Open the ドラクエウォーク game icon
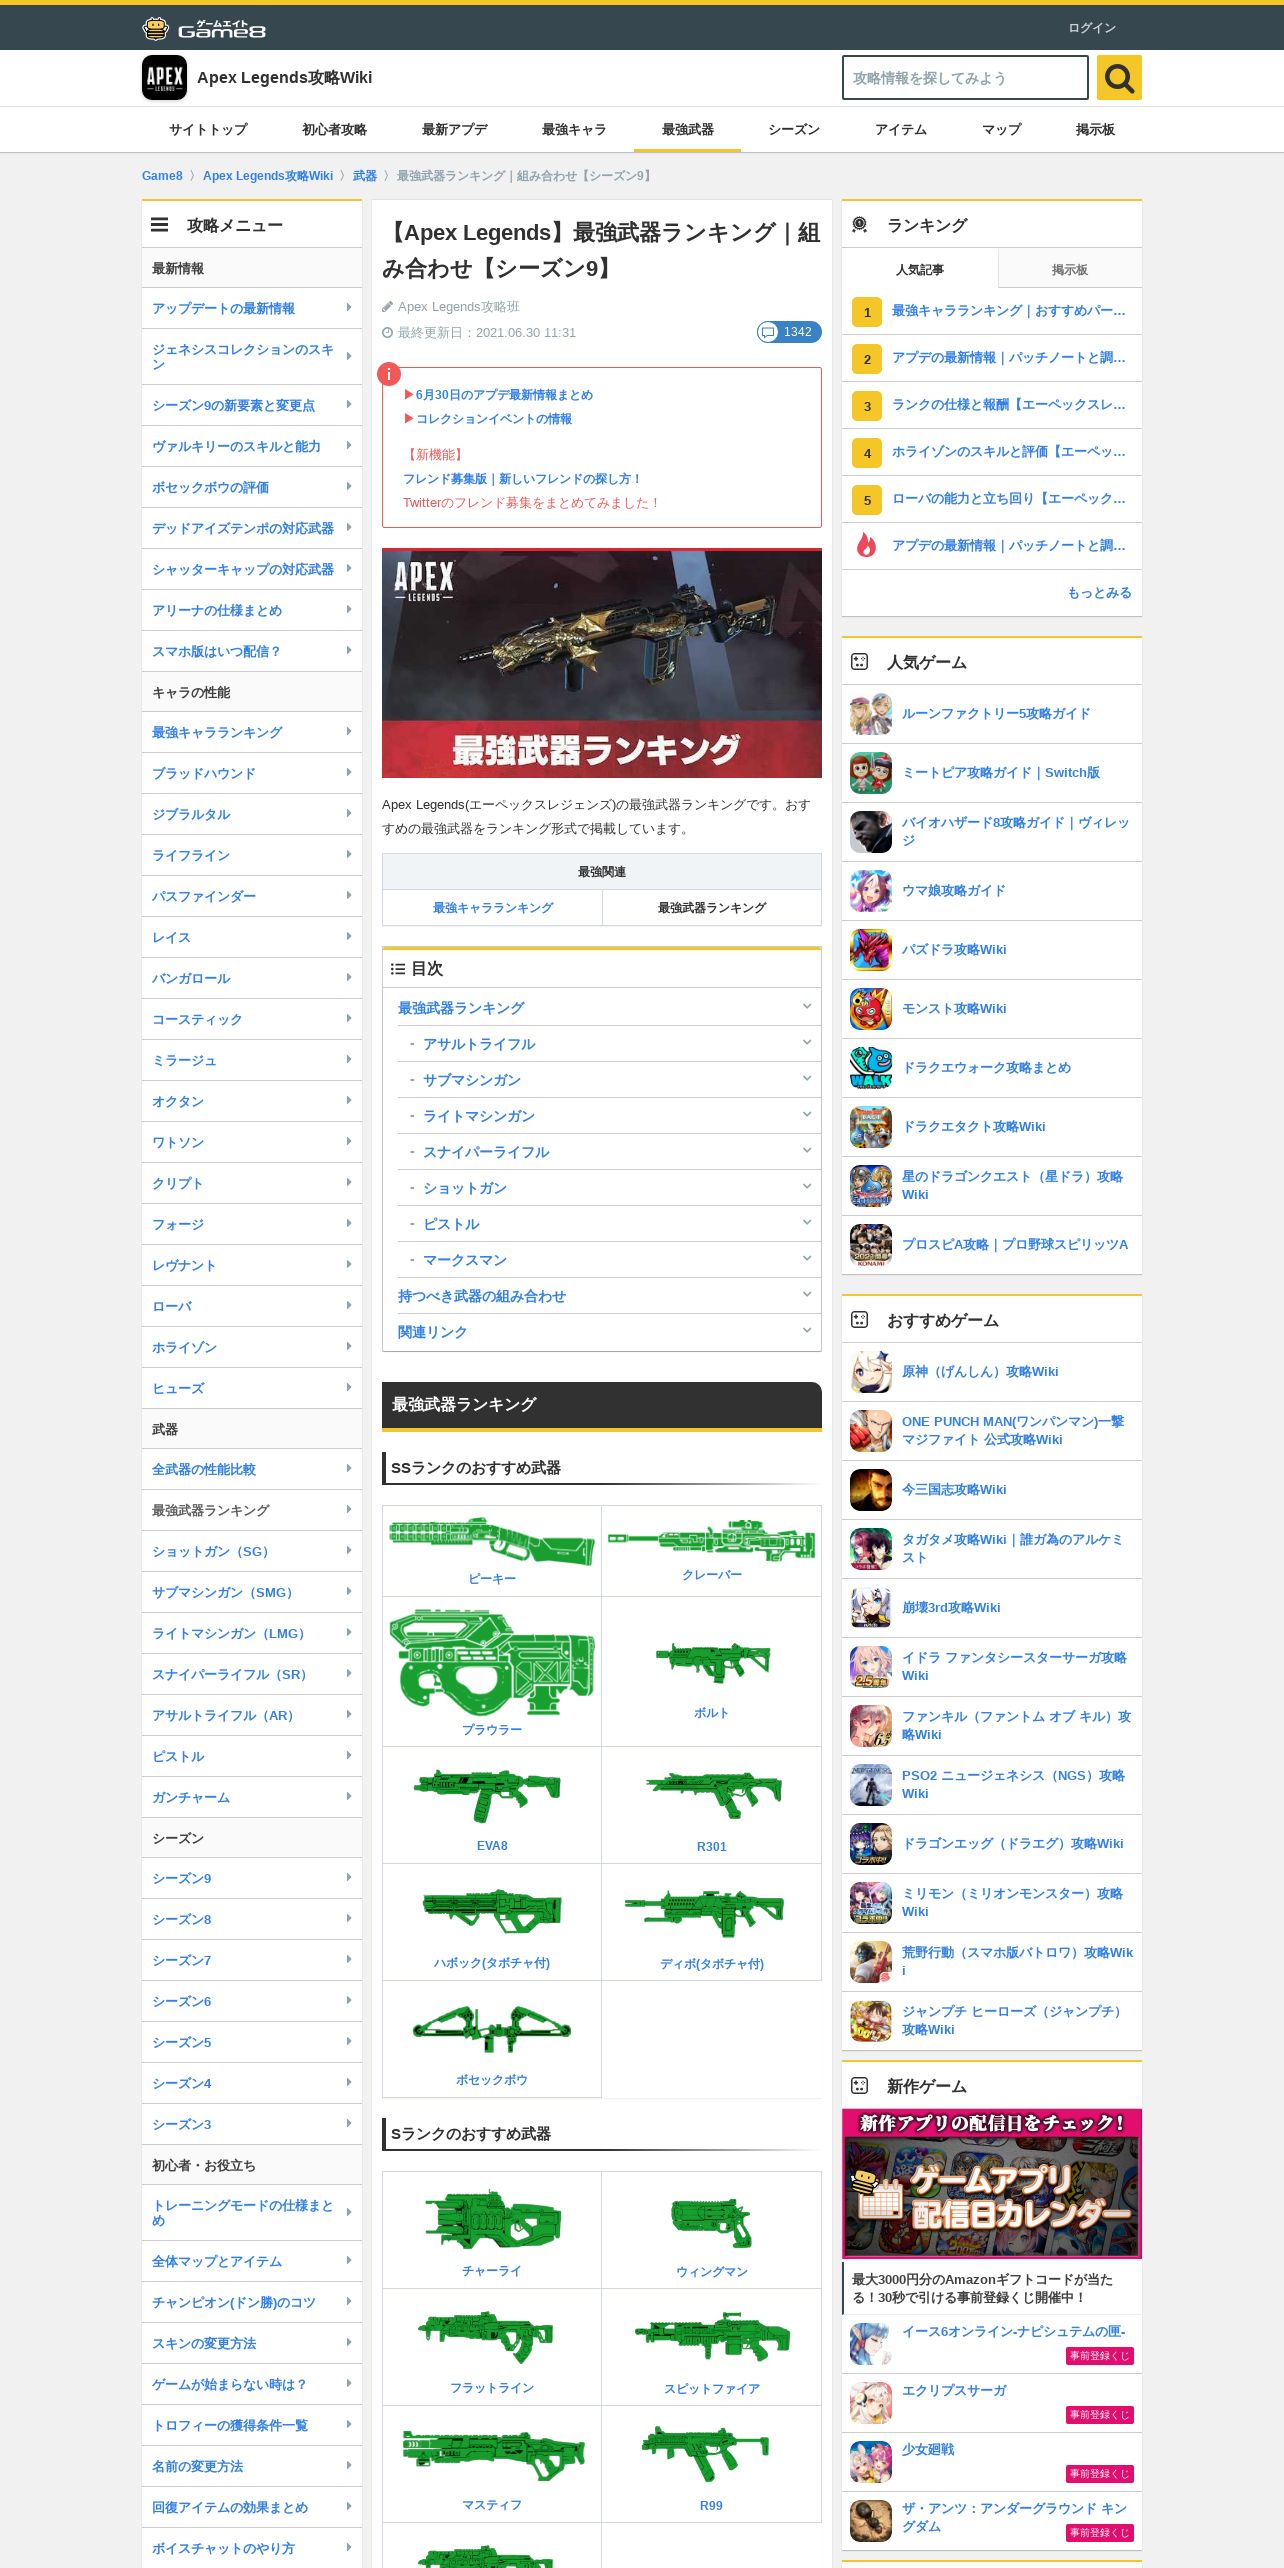The width and height of the screenshot is (1284, 2568). coord(871,1068)
